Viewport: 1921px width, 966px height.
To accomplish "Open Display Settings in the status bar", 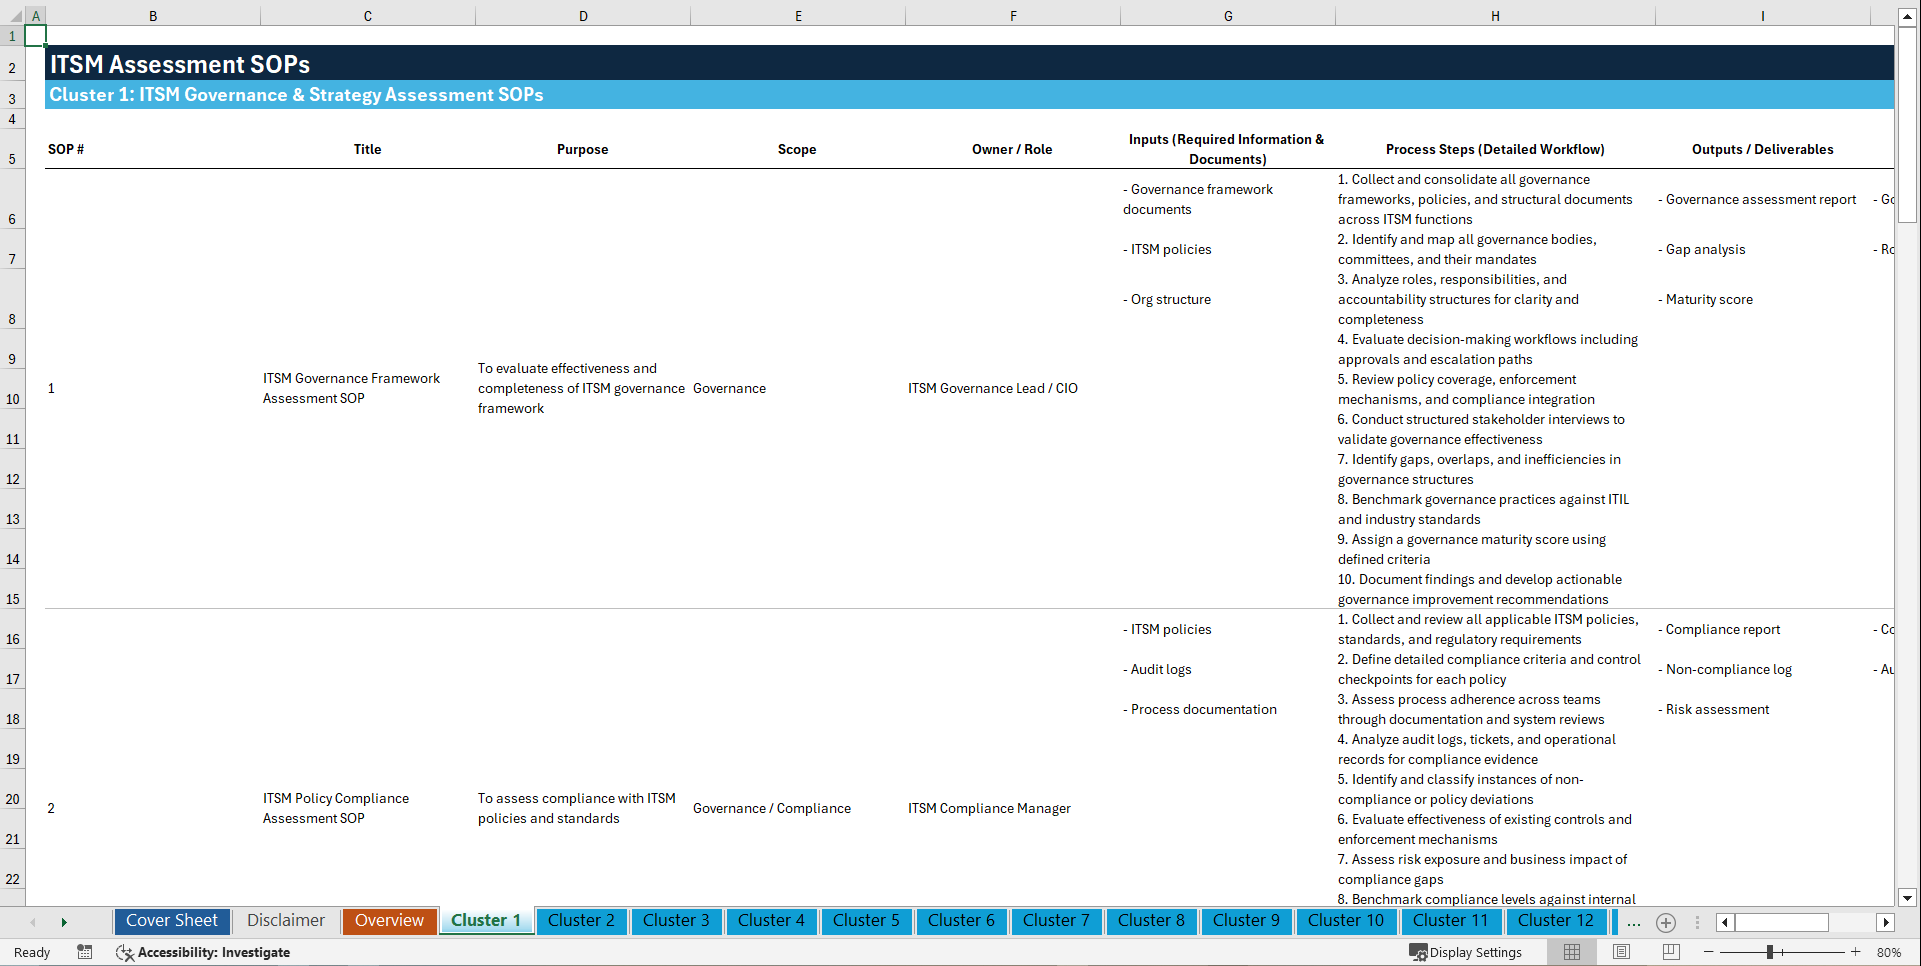I will pos(1467,952).
